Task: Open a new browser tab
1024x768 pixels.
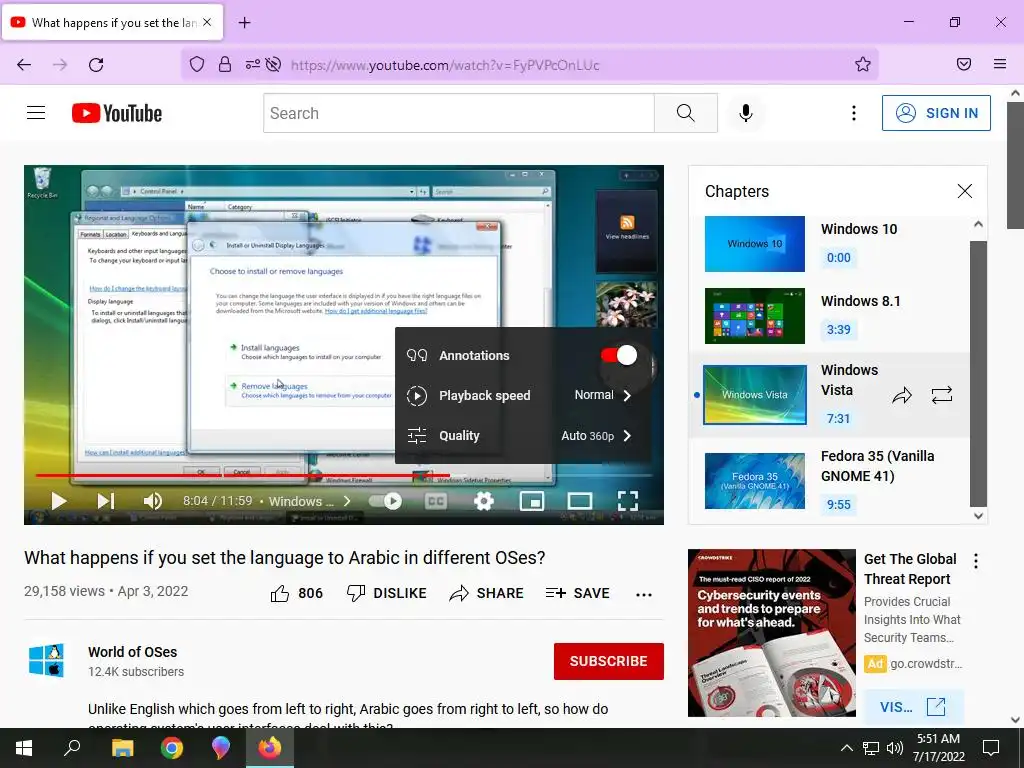Action: tap(244, 23)
